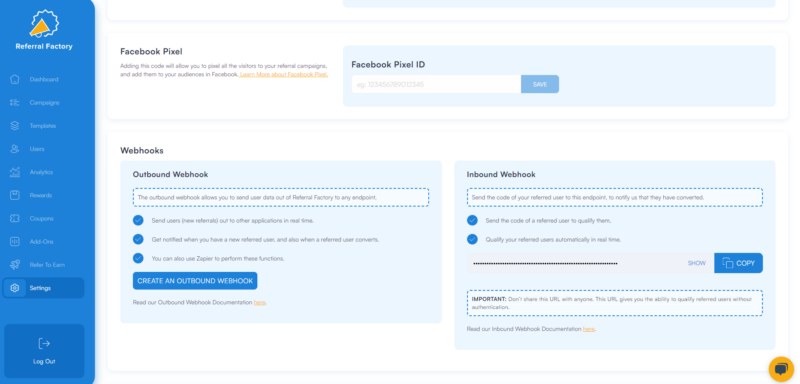Click the inbound webhook description box
800x384 pixels.
tap(615, 197)
